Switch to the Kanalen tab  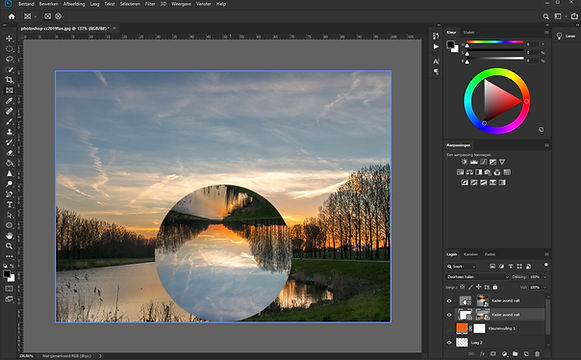click(x=471, y=254)
